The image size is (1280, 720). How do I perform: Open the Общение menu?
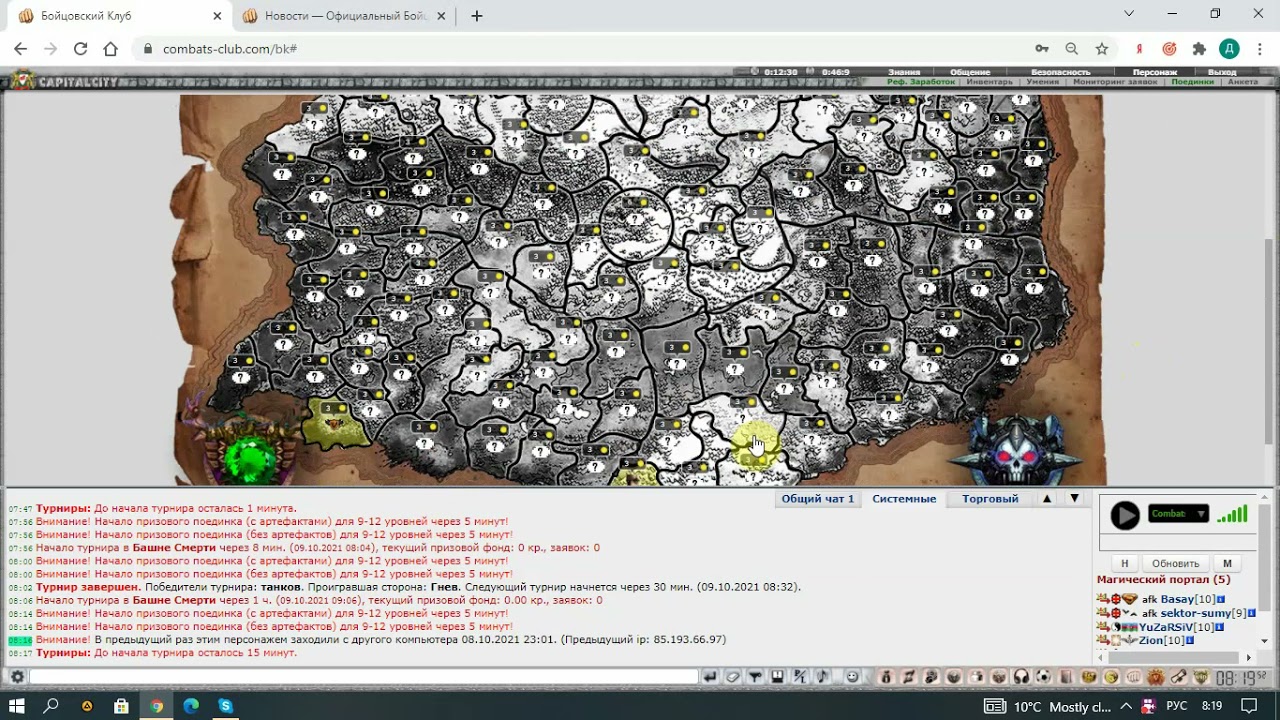[x=970, y=72]
